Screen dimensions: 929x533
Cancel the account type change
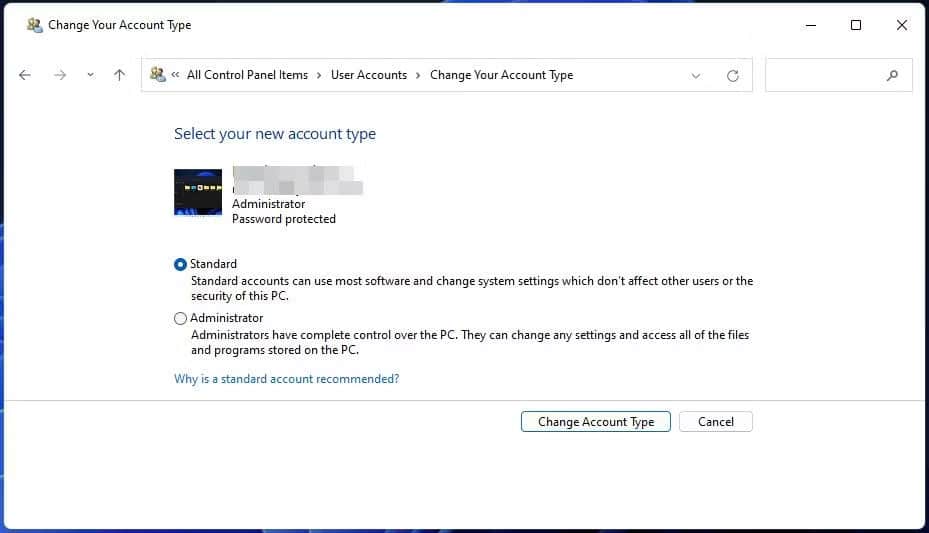(716, 422)
